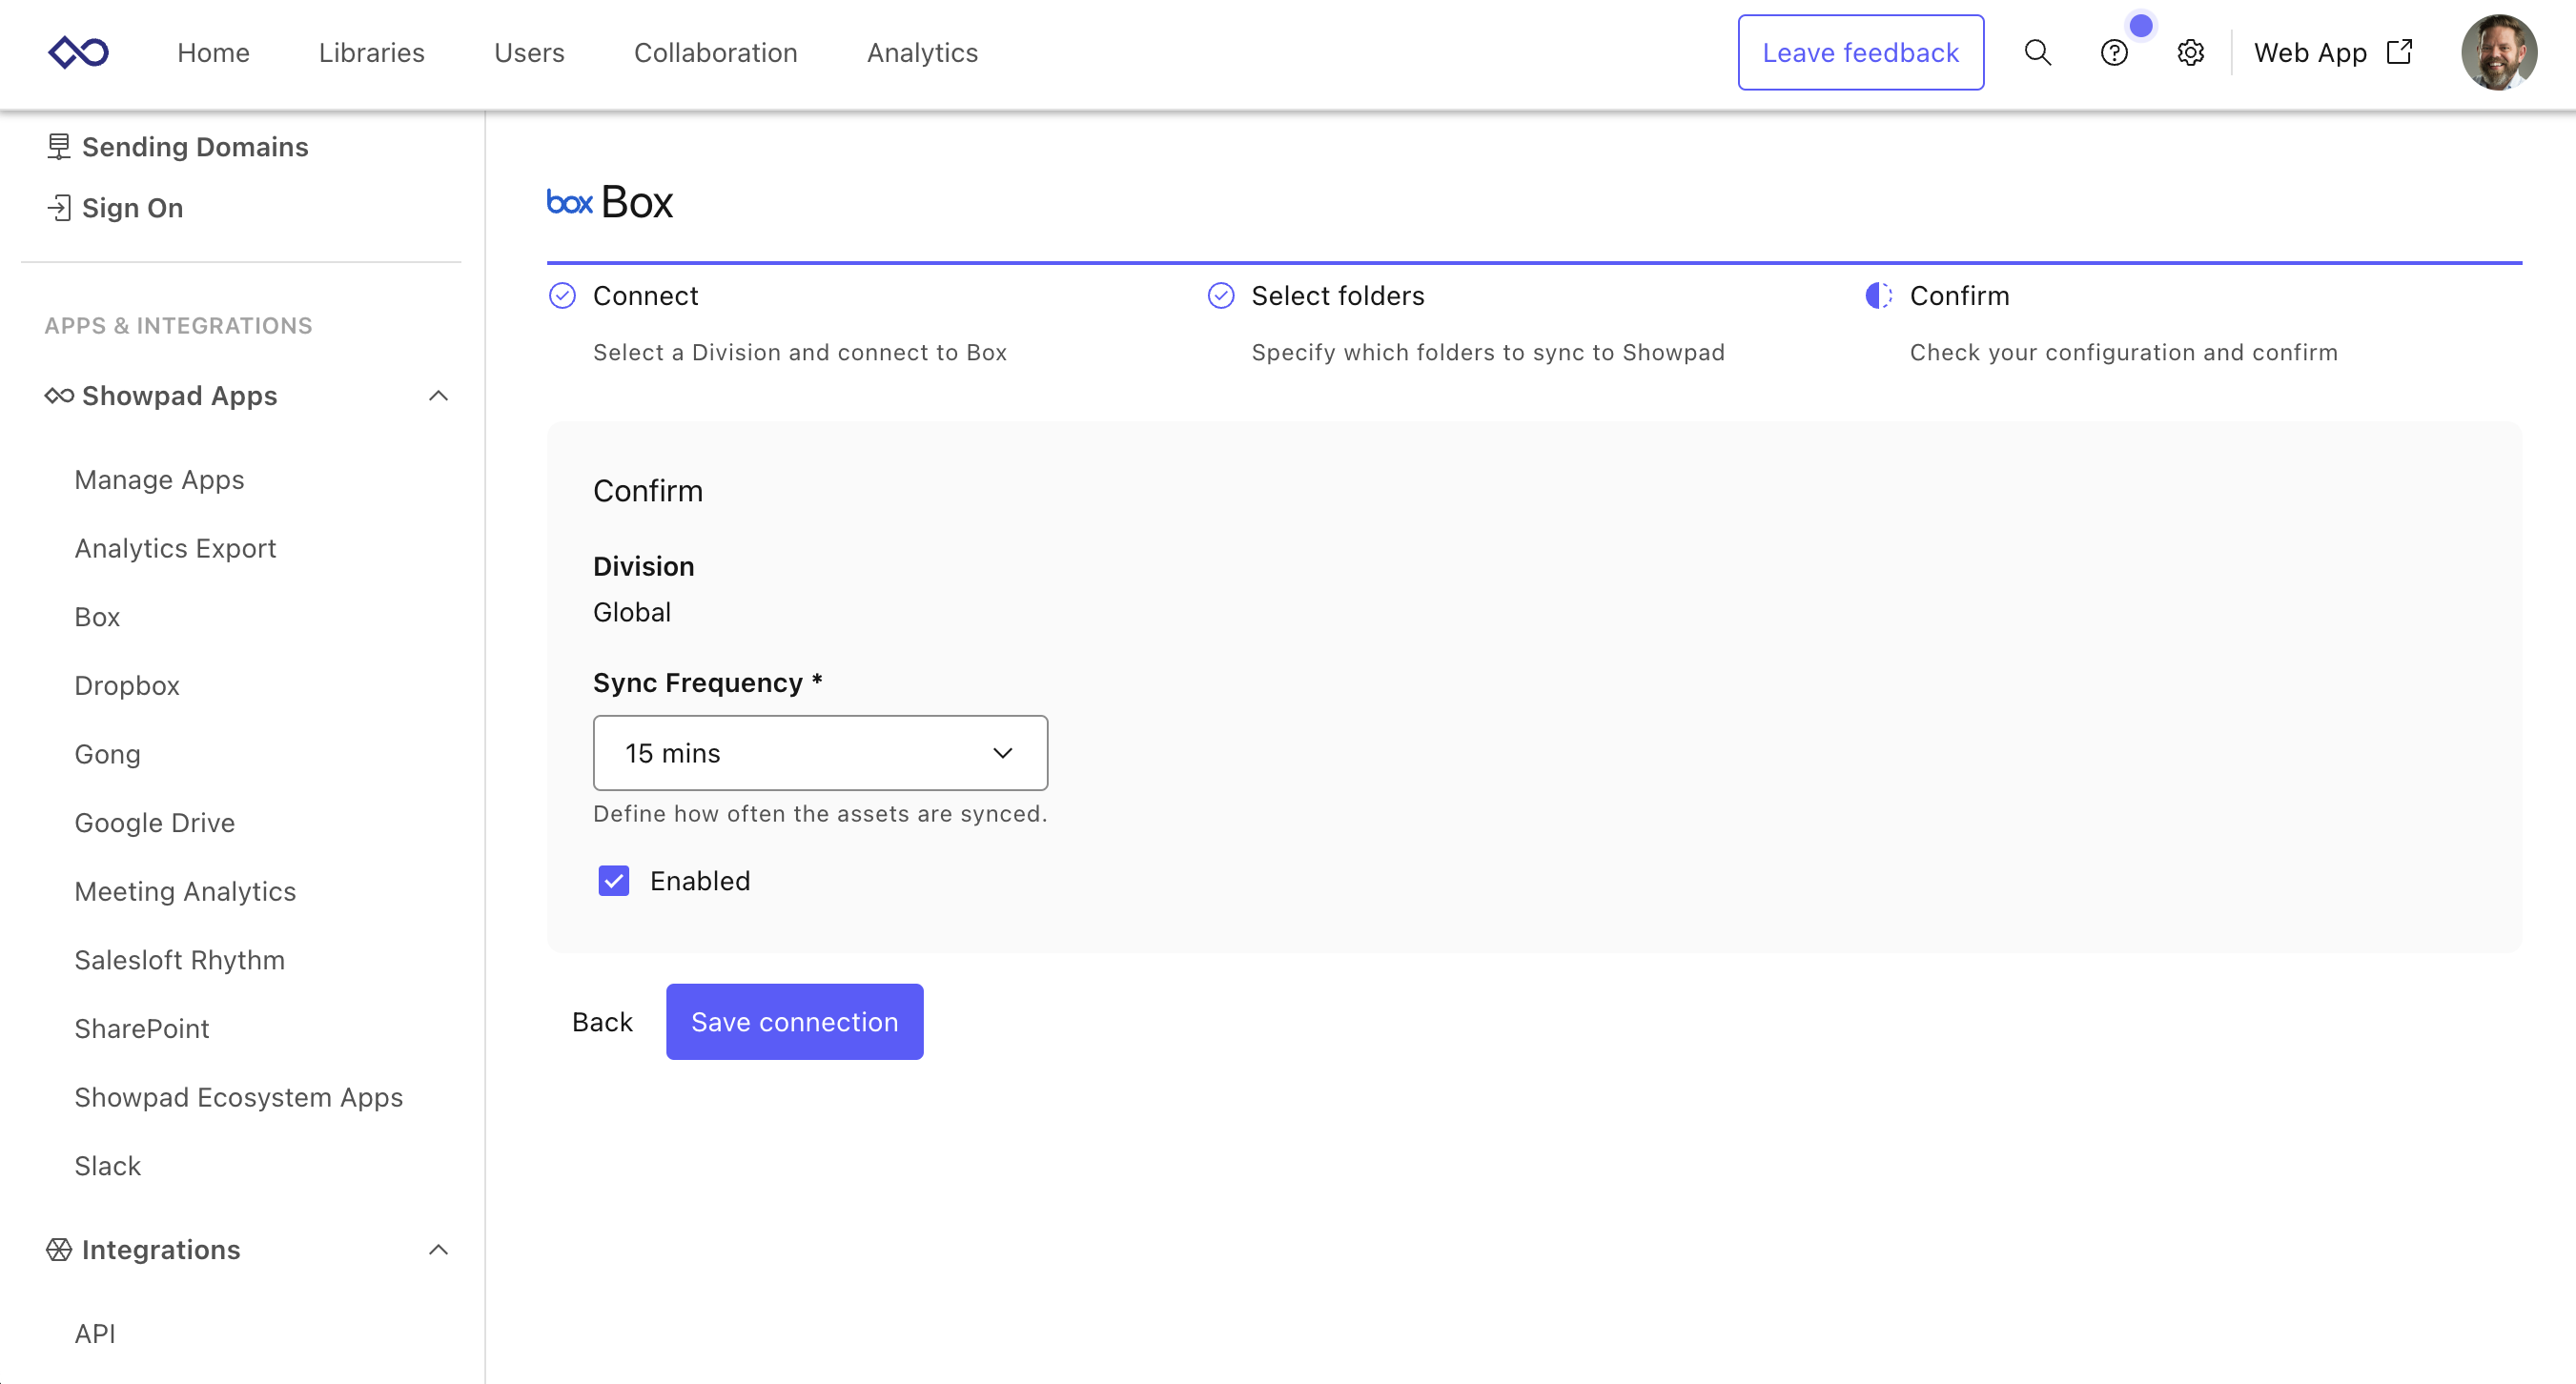The image size is (2576, 1384).
Task: Open Google Drive in sidebar
Action: click(x=155, y=823)
